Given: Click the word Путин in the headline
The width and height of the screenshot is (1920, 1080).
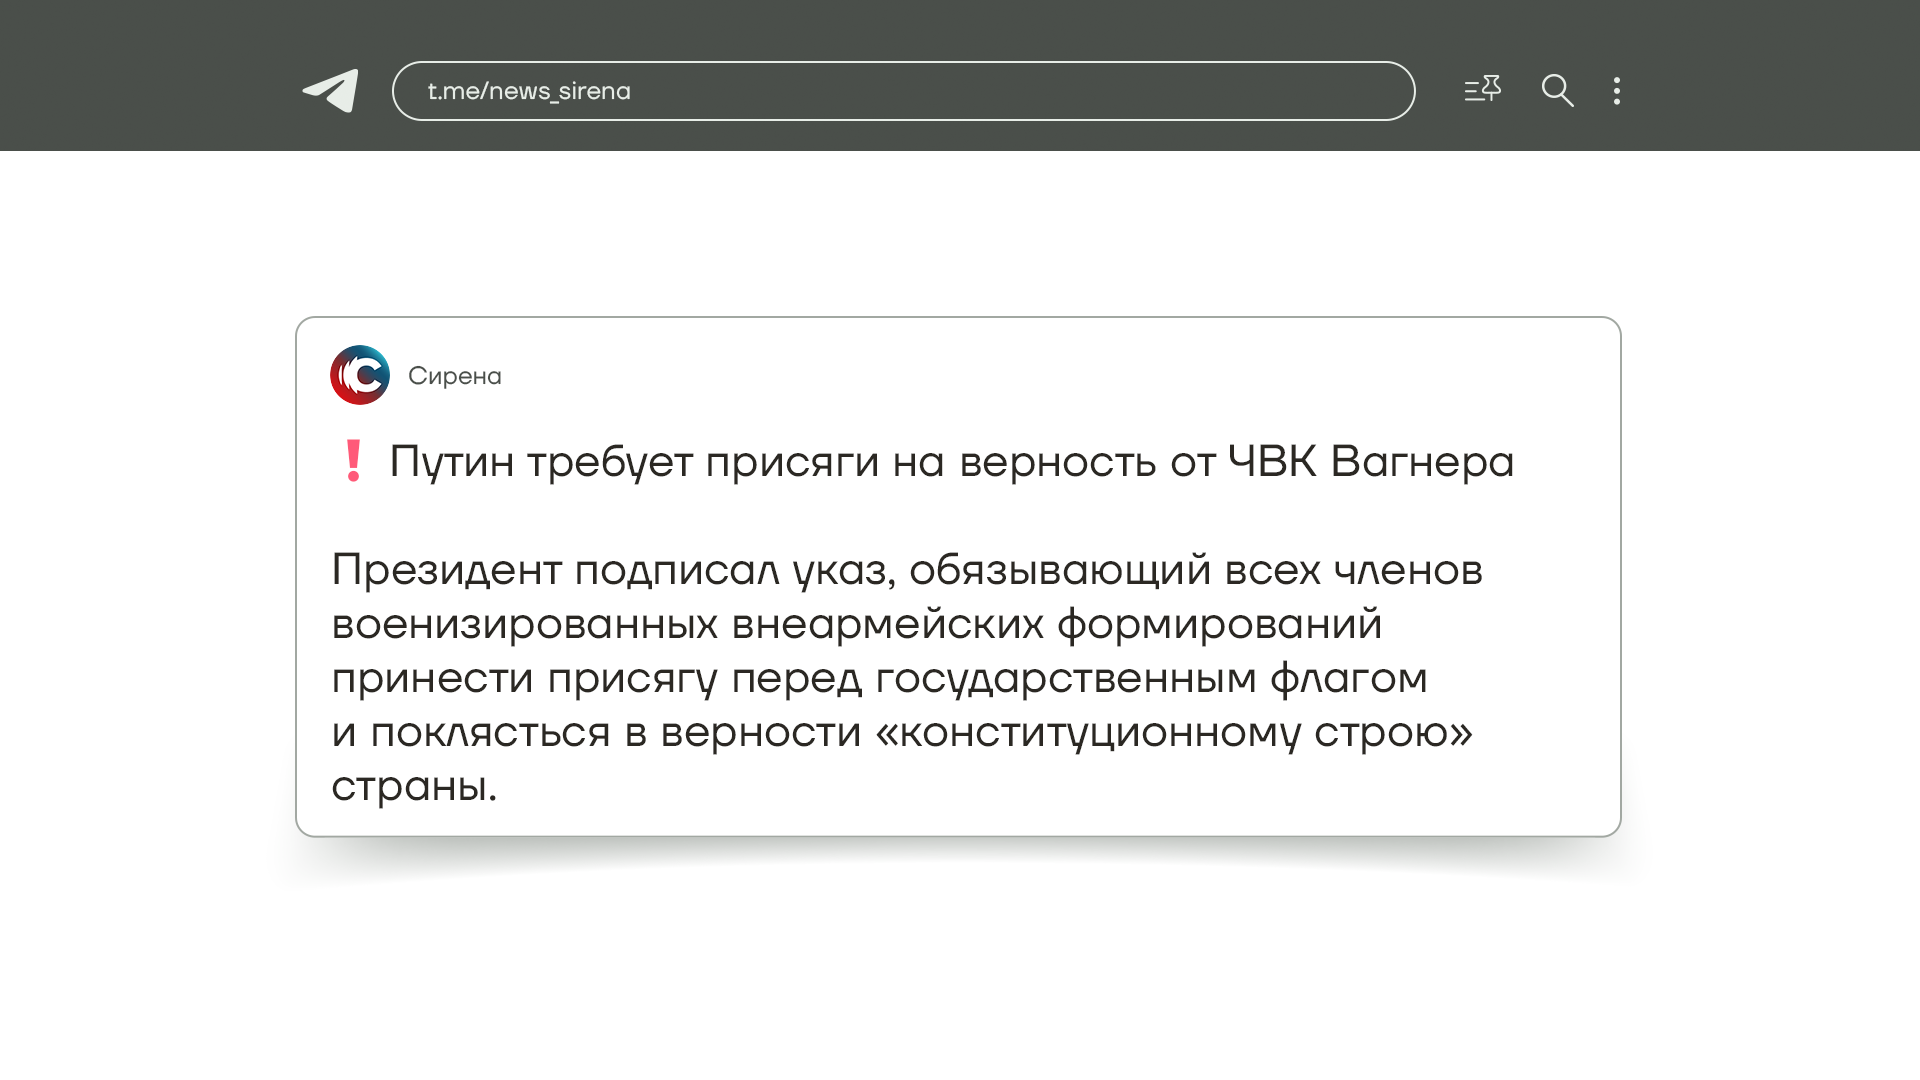Looking at the screenshot, I should pos(451,462).
